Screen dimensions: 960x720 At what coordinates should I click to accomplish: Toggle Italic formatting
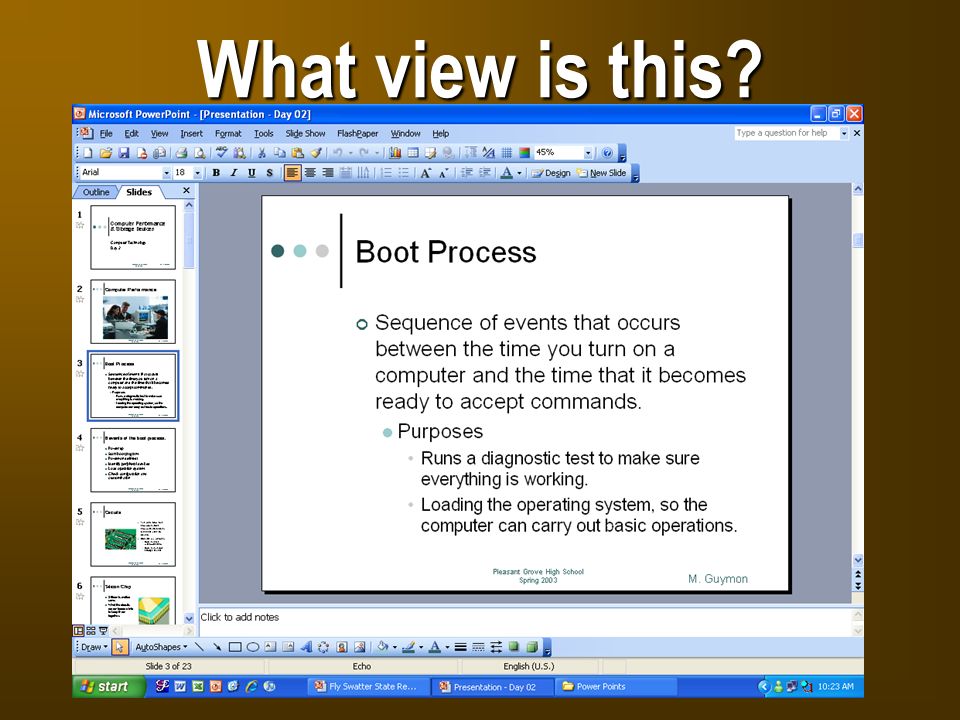234,173
